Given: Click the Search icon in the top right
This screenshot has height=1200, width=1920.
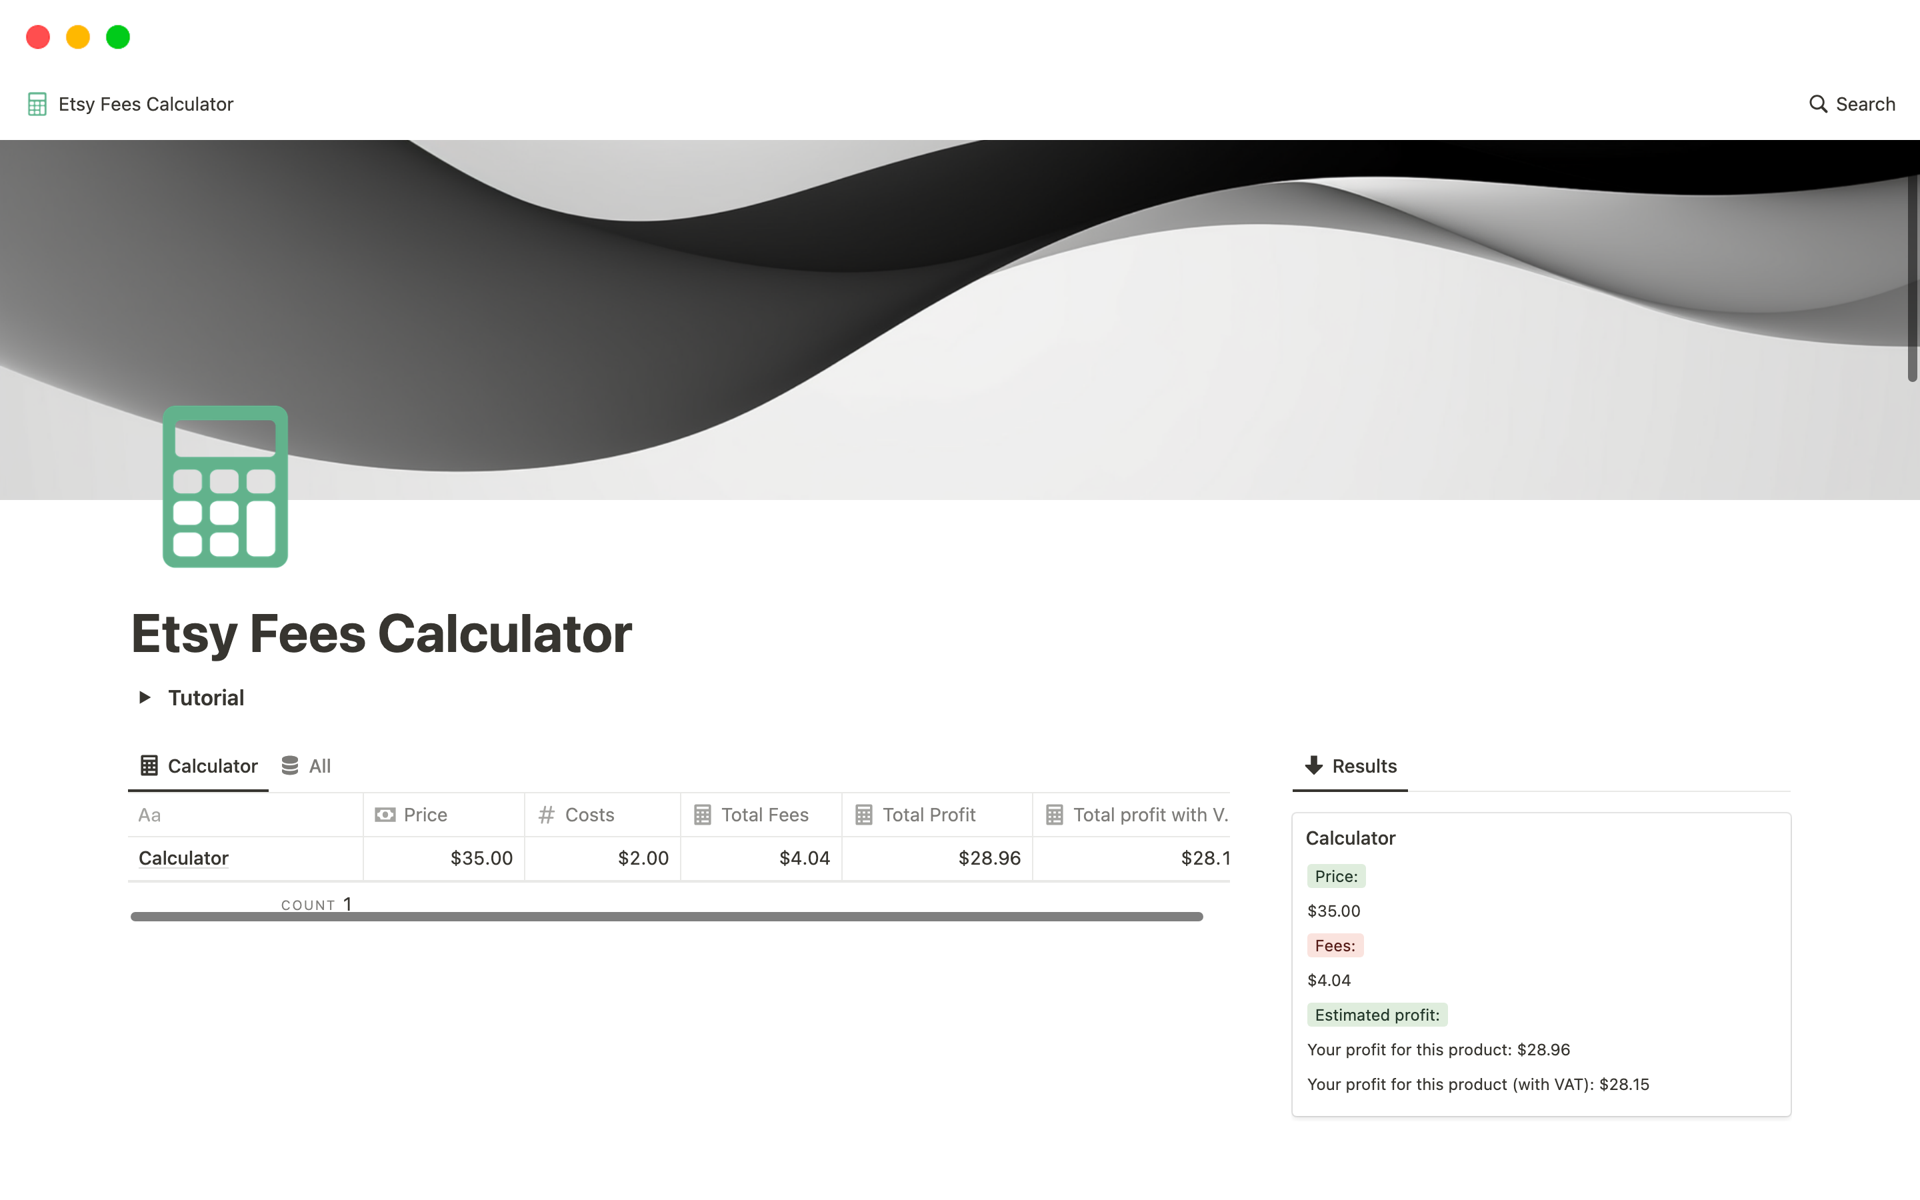Looking at the screenshot, I should [x=1816, y=102].
